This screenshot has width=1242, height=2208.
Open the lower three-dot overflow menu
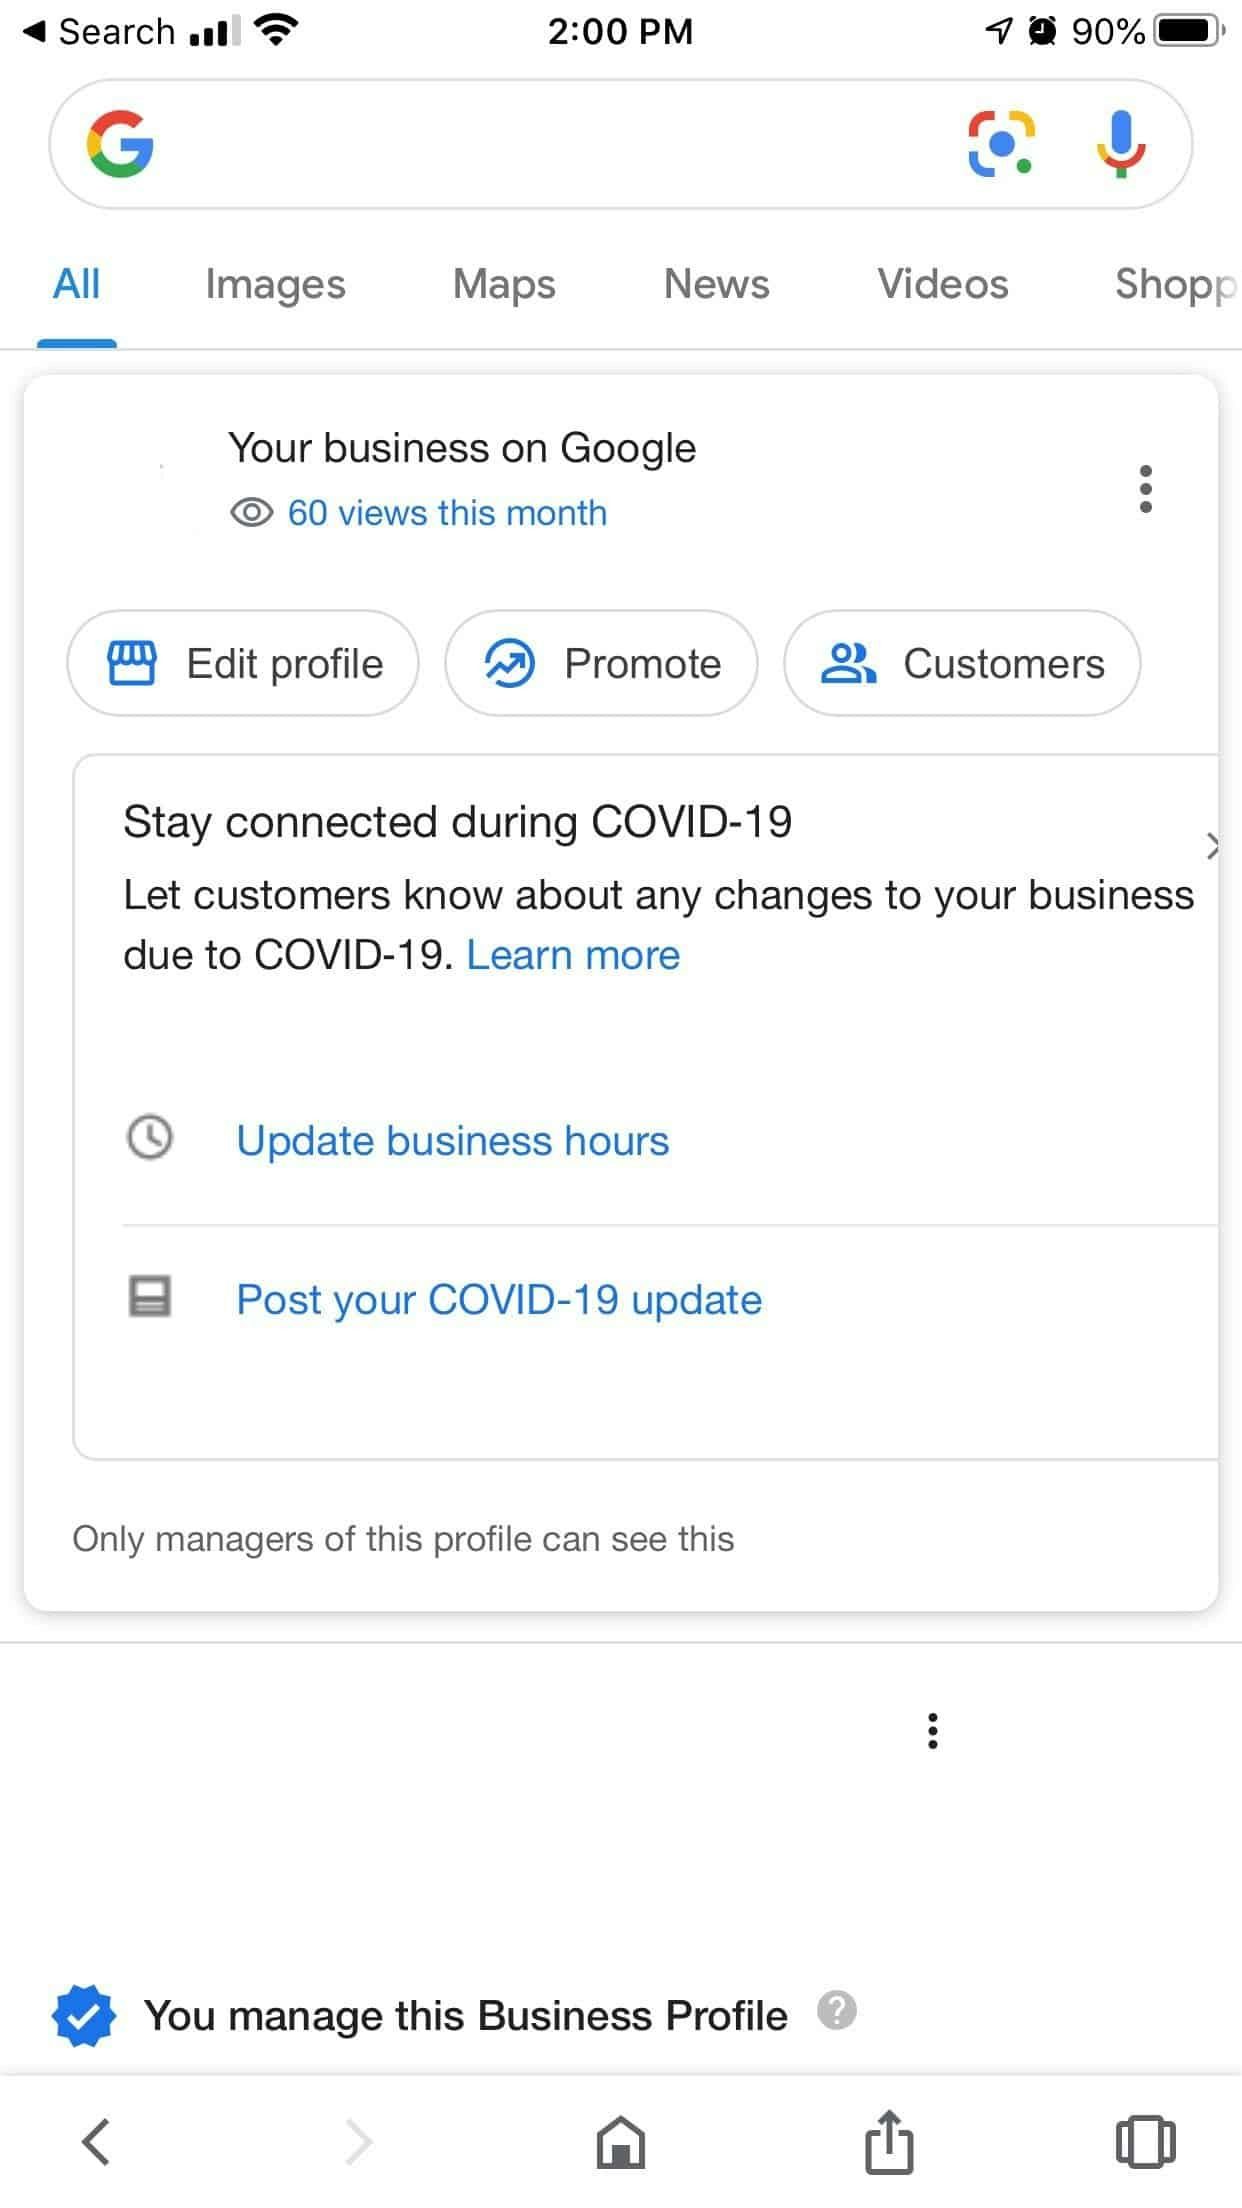click(x=933, y=1731)
